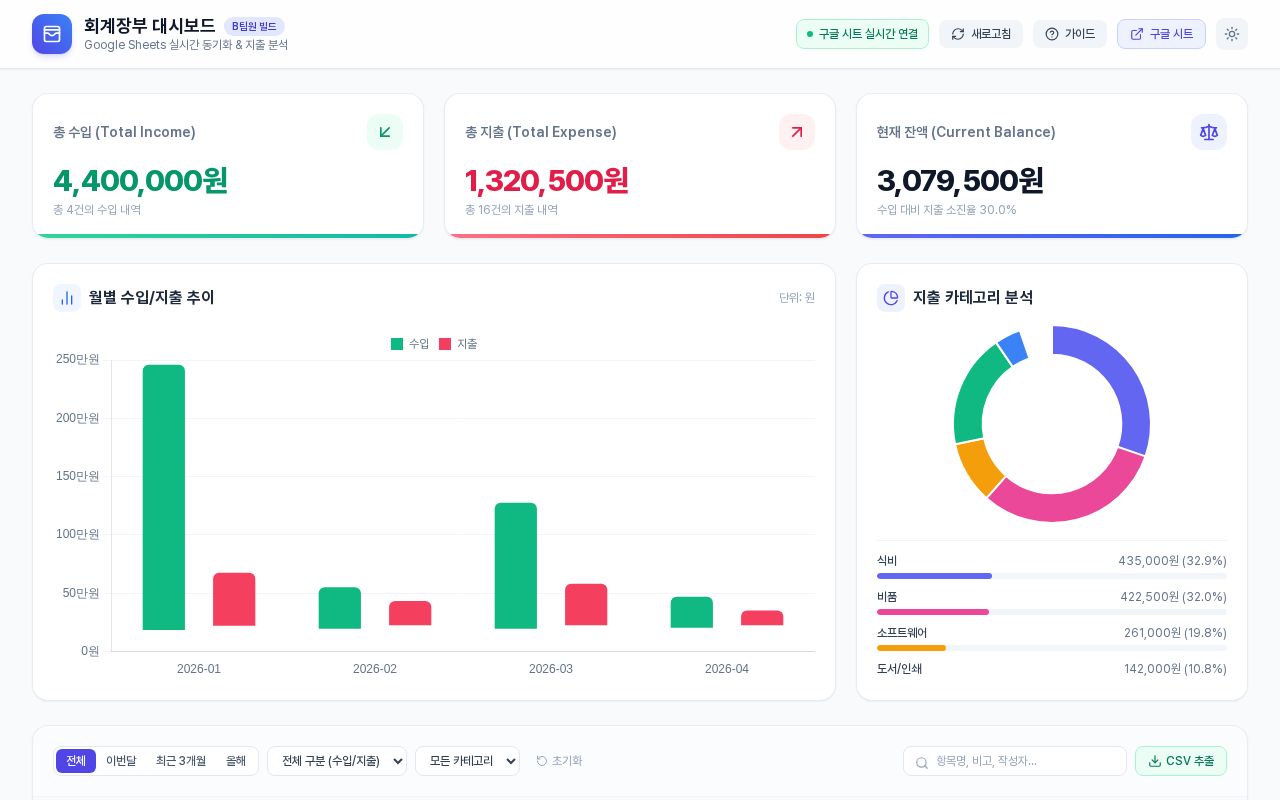
Task: Select the 전체 period tab
Action: coord(76,761)
